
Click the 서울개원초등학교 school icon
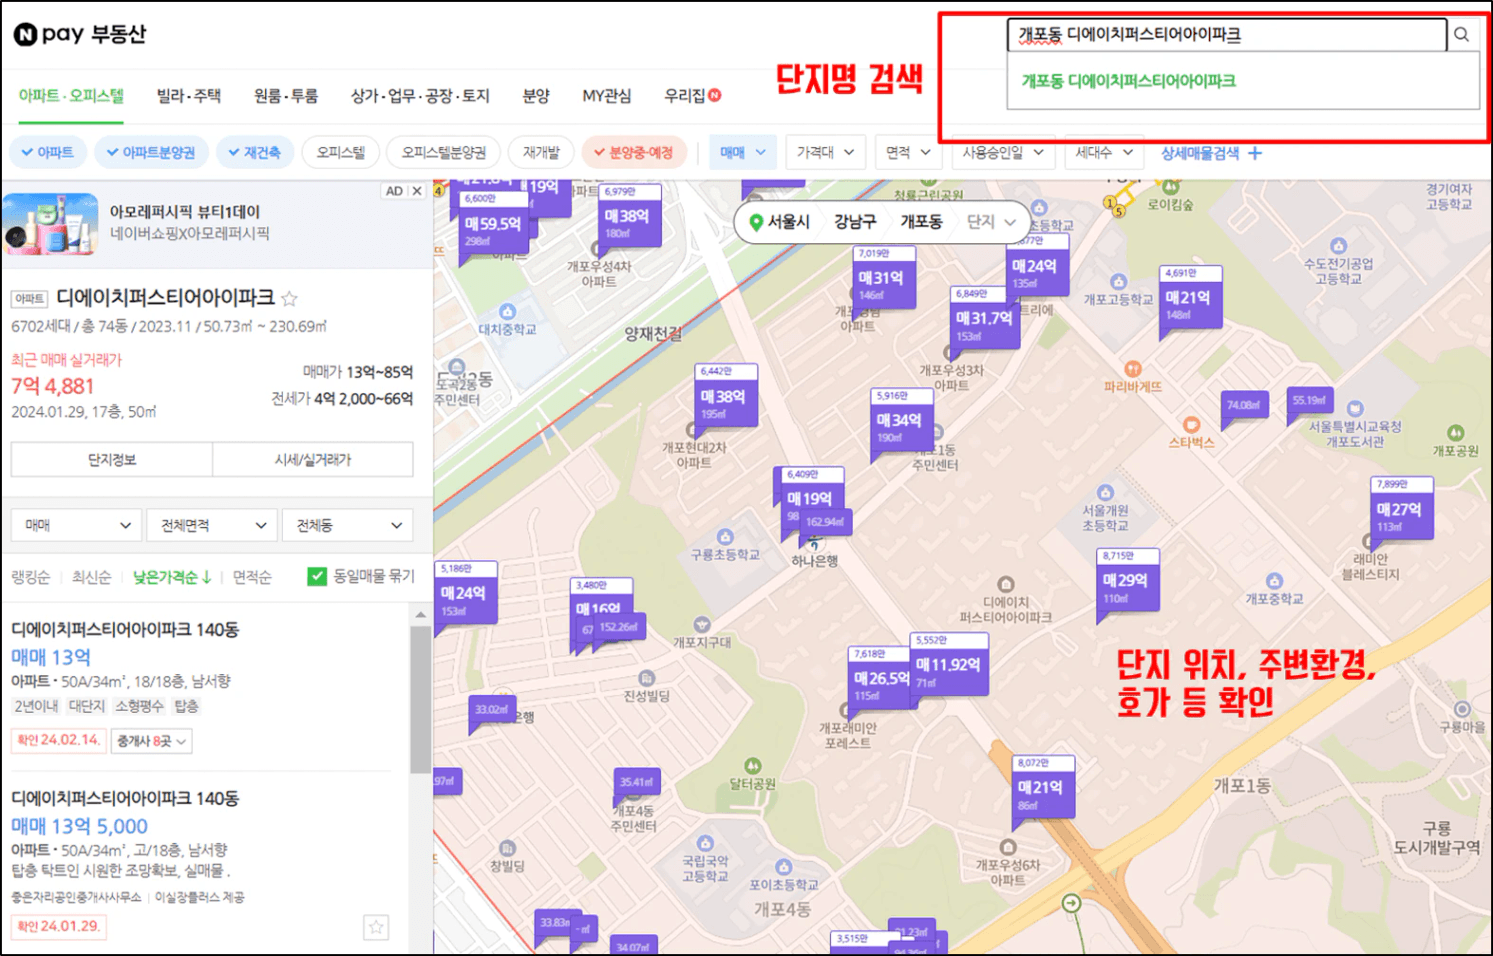pyautogui.click(x=1105, y=492)
